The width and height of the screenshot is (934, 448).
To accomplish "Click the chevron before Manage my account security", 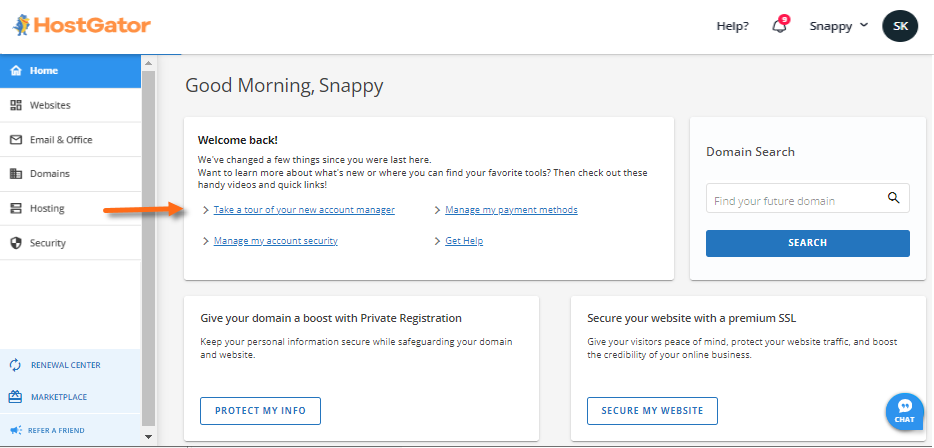I will click(206, 241).
